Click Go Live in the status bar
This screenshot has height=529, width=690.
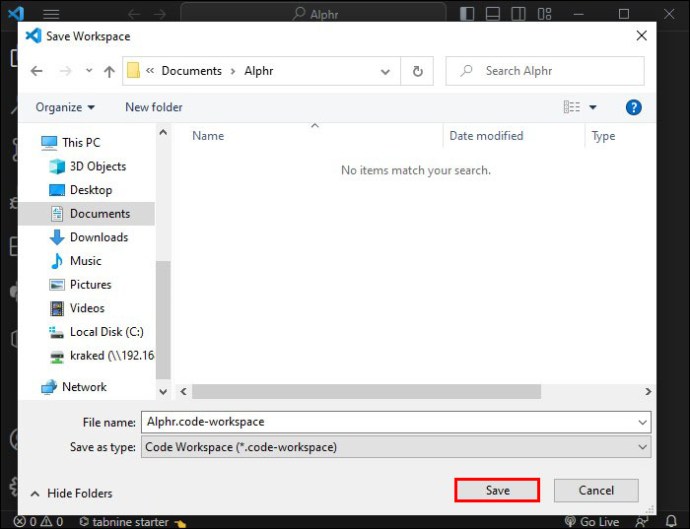point(592,522)
